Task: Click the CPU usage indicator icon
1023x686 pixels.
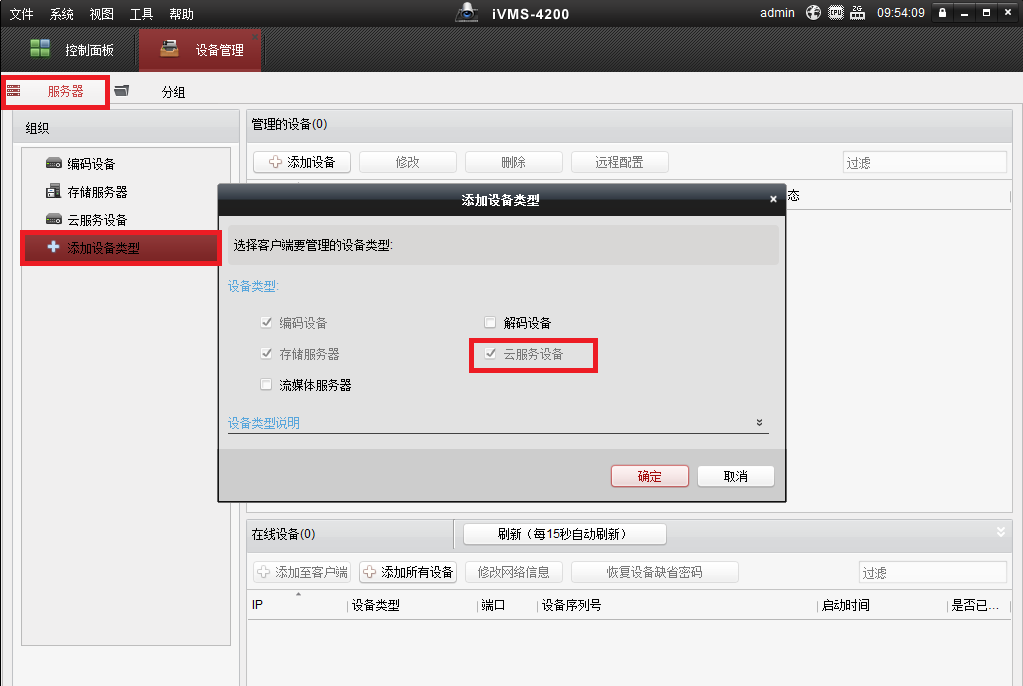Action: 836,13
